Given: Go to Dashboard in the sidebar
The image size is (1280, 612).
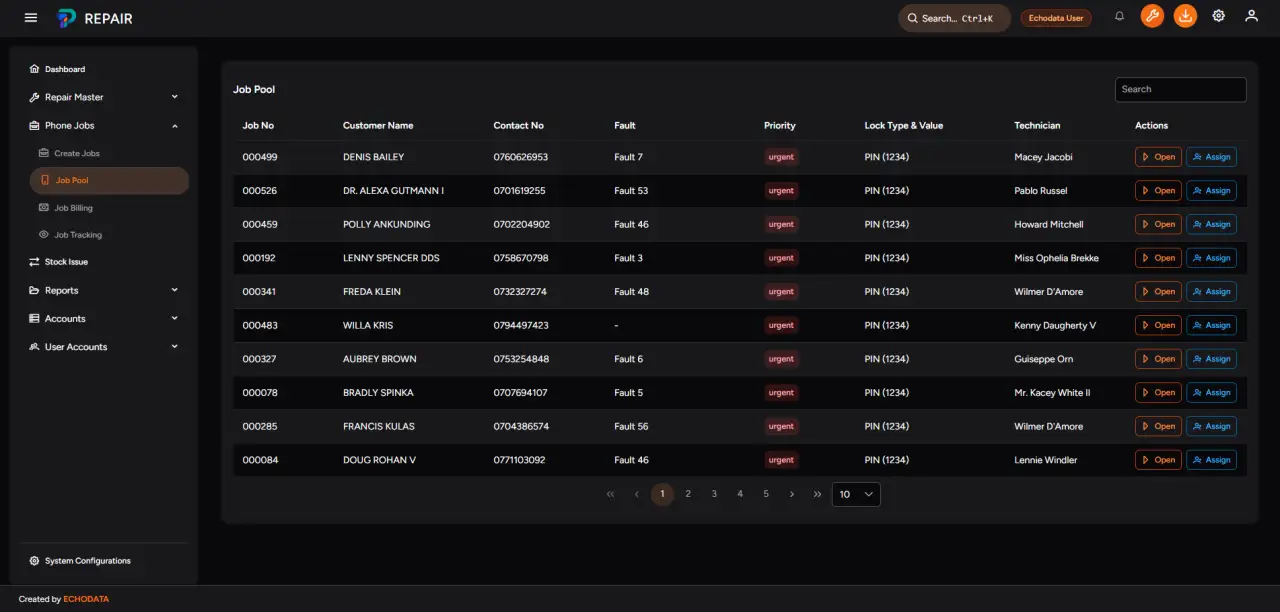Looking at the screenshot, I should [x=104, y=69].
